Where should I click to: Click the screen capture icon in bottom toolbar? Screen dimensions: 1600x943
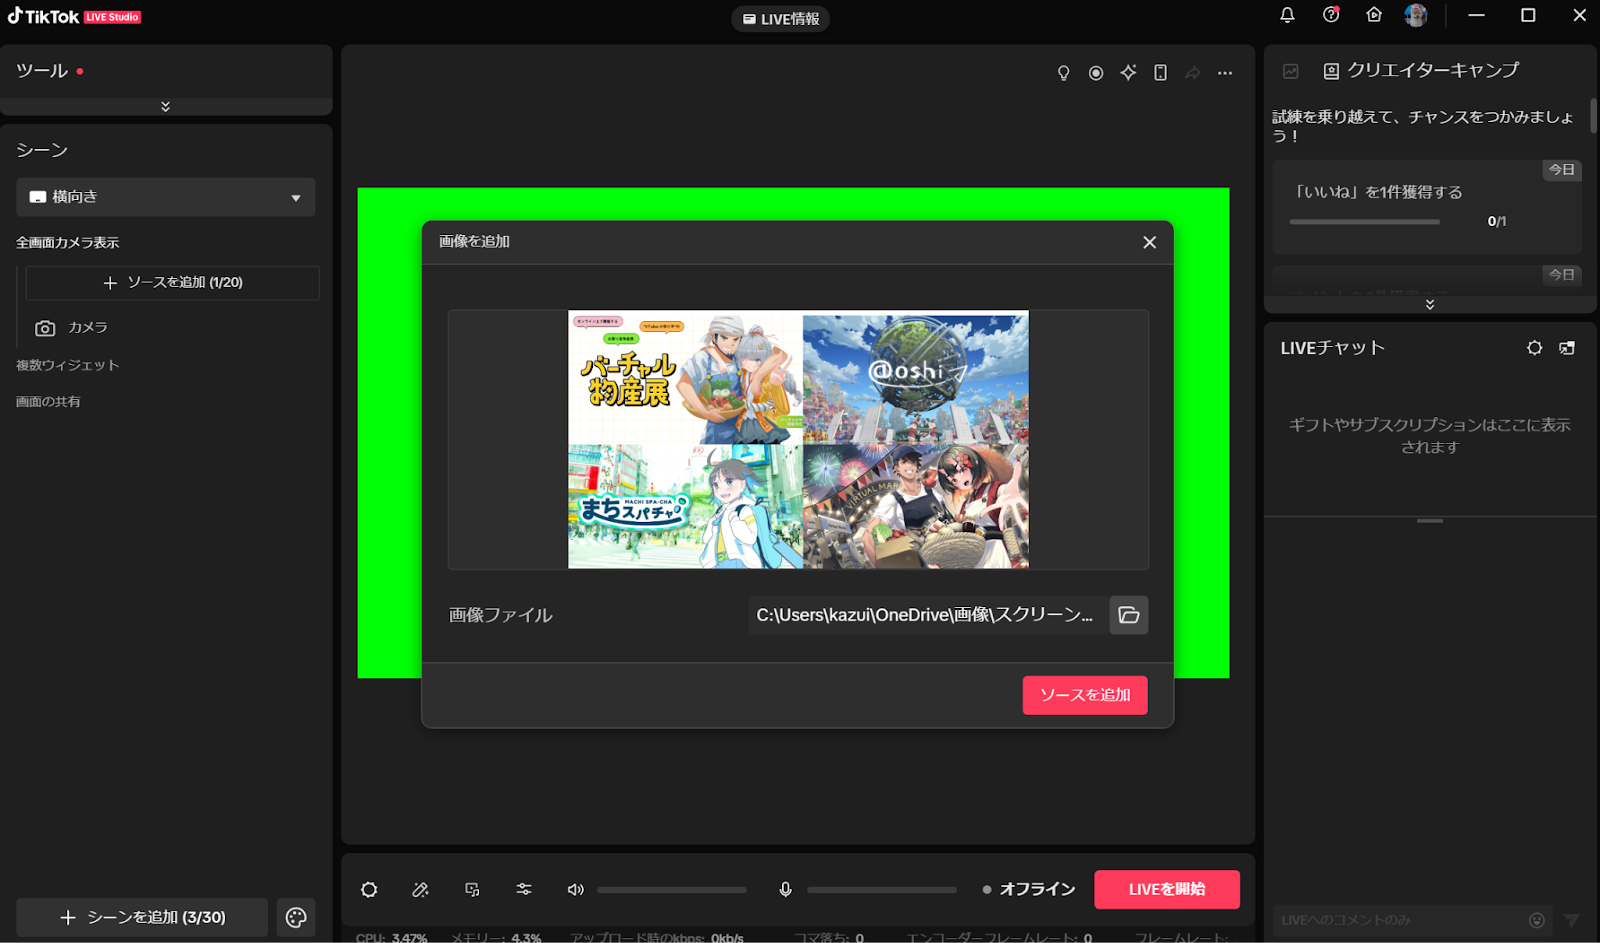coord(472,890)
